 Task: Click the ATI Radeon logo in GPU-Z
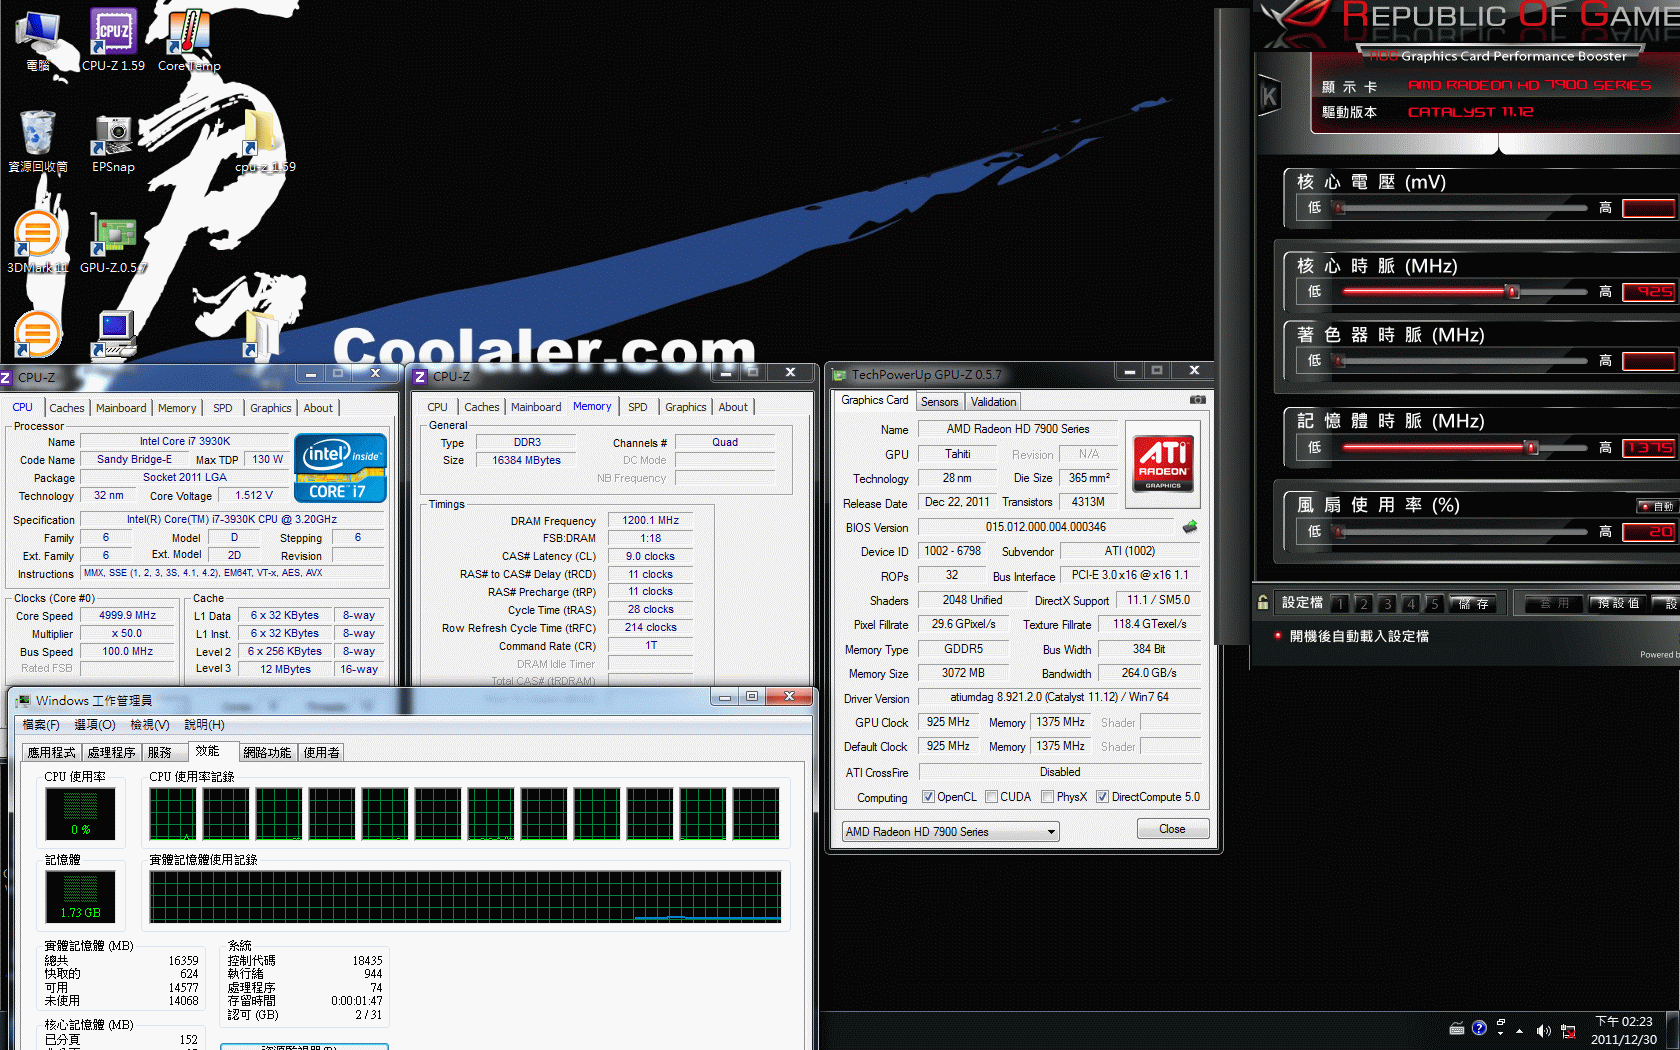coord(1163,464)
